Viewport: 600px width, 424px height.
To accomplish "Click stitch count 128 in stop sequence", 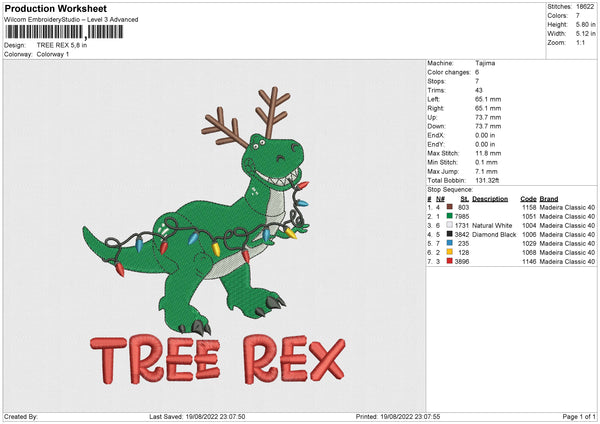I will coord(463,253).
